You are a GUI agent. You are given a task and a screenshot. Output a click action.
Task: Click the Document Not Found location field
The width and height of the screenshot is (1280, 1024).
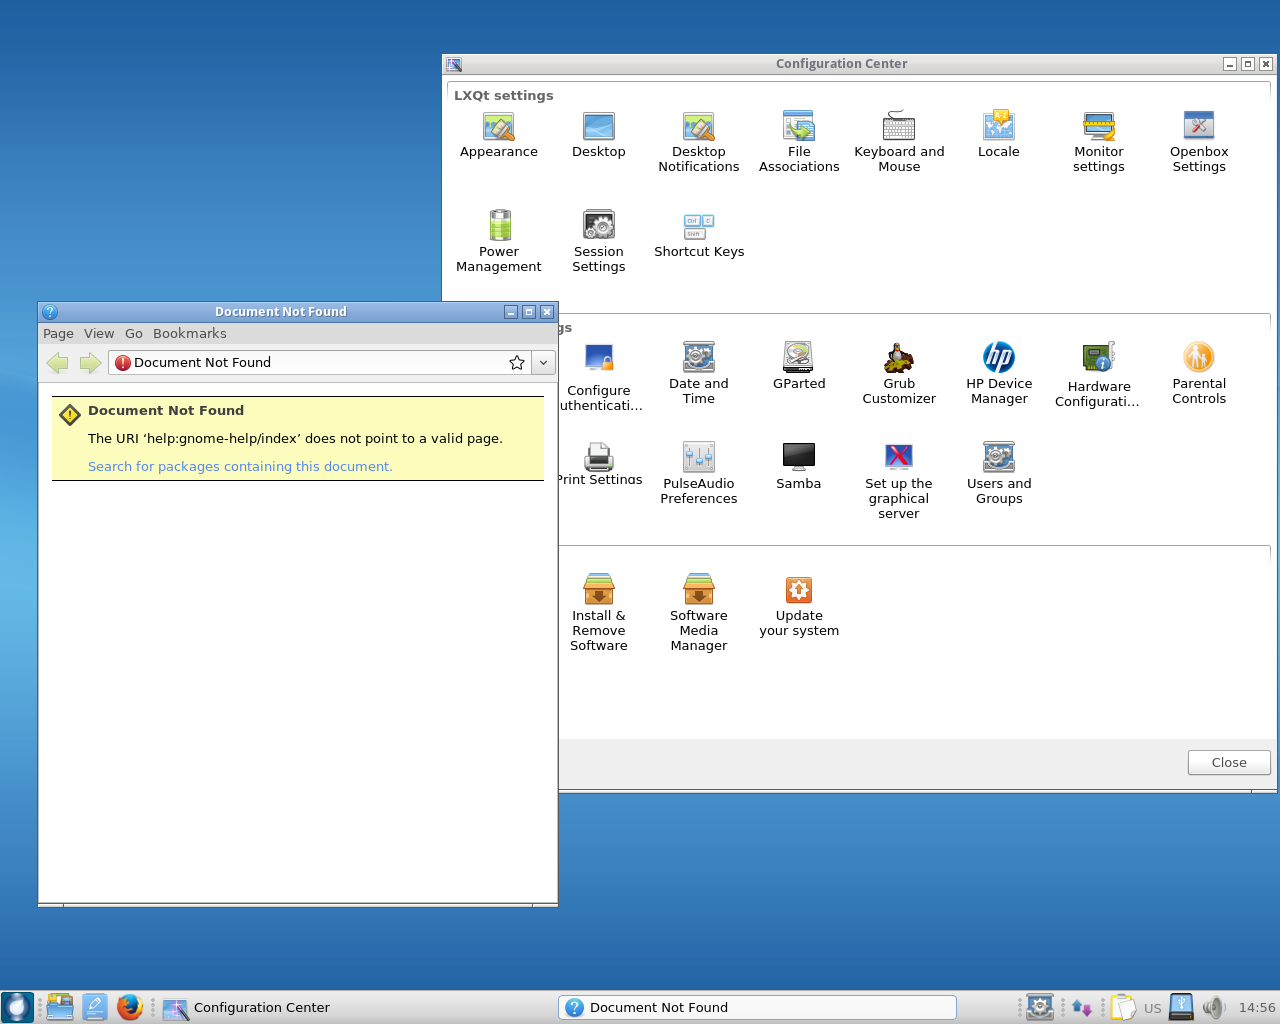coord(318,363)
